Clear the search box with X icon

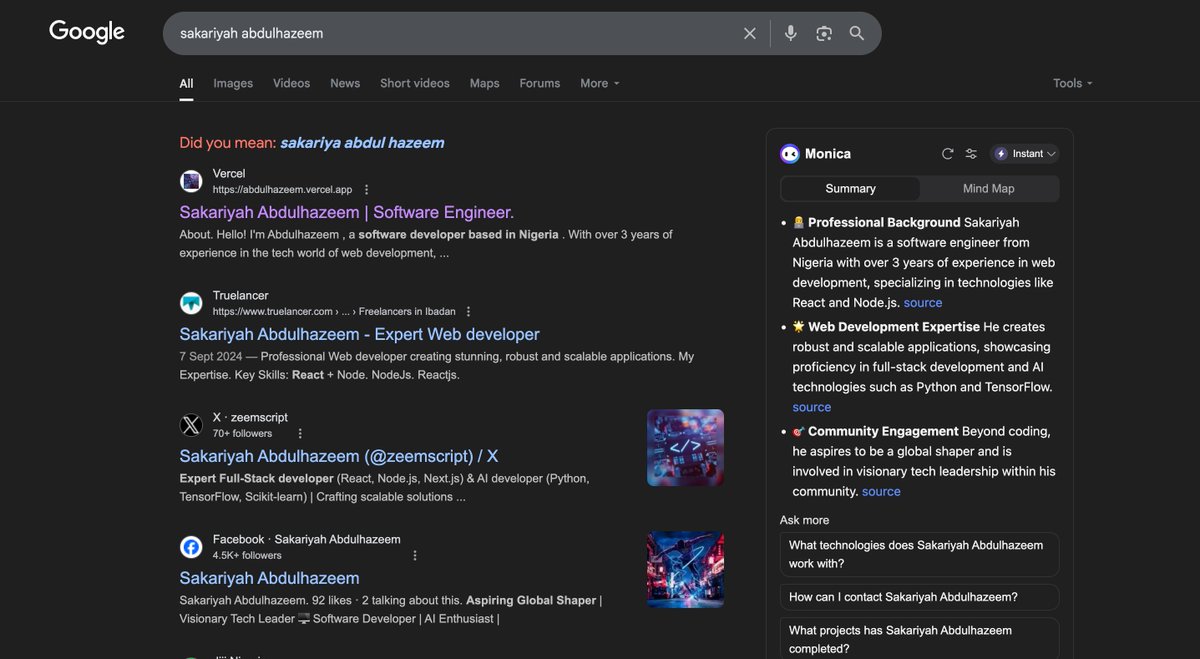[x=750, y=34]
